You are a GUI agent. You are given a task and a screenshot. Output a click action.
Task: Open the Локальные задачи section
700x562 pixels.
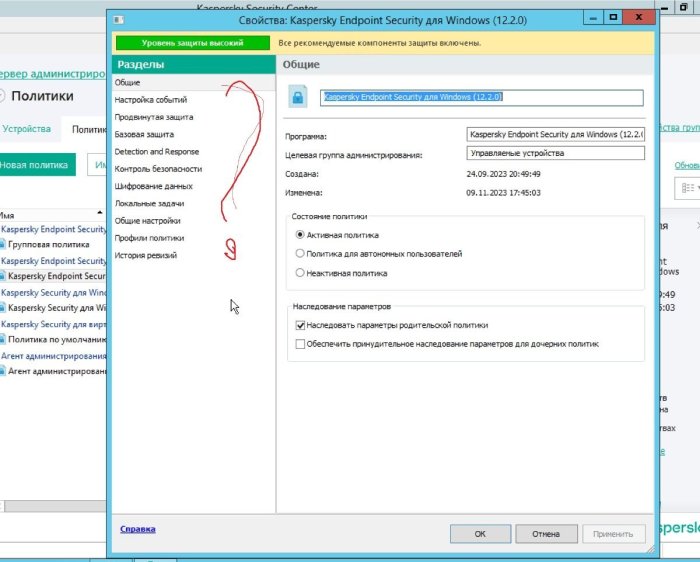pyautogui.click(x=149, y=204)
